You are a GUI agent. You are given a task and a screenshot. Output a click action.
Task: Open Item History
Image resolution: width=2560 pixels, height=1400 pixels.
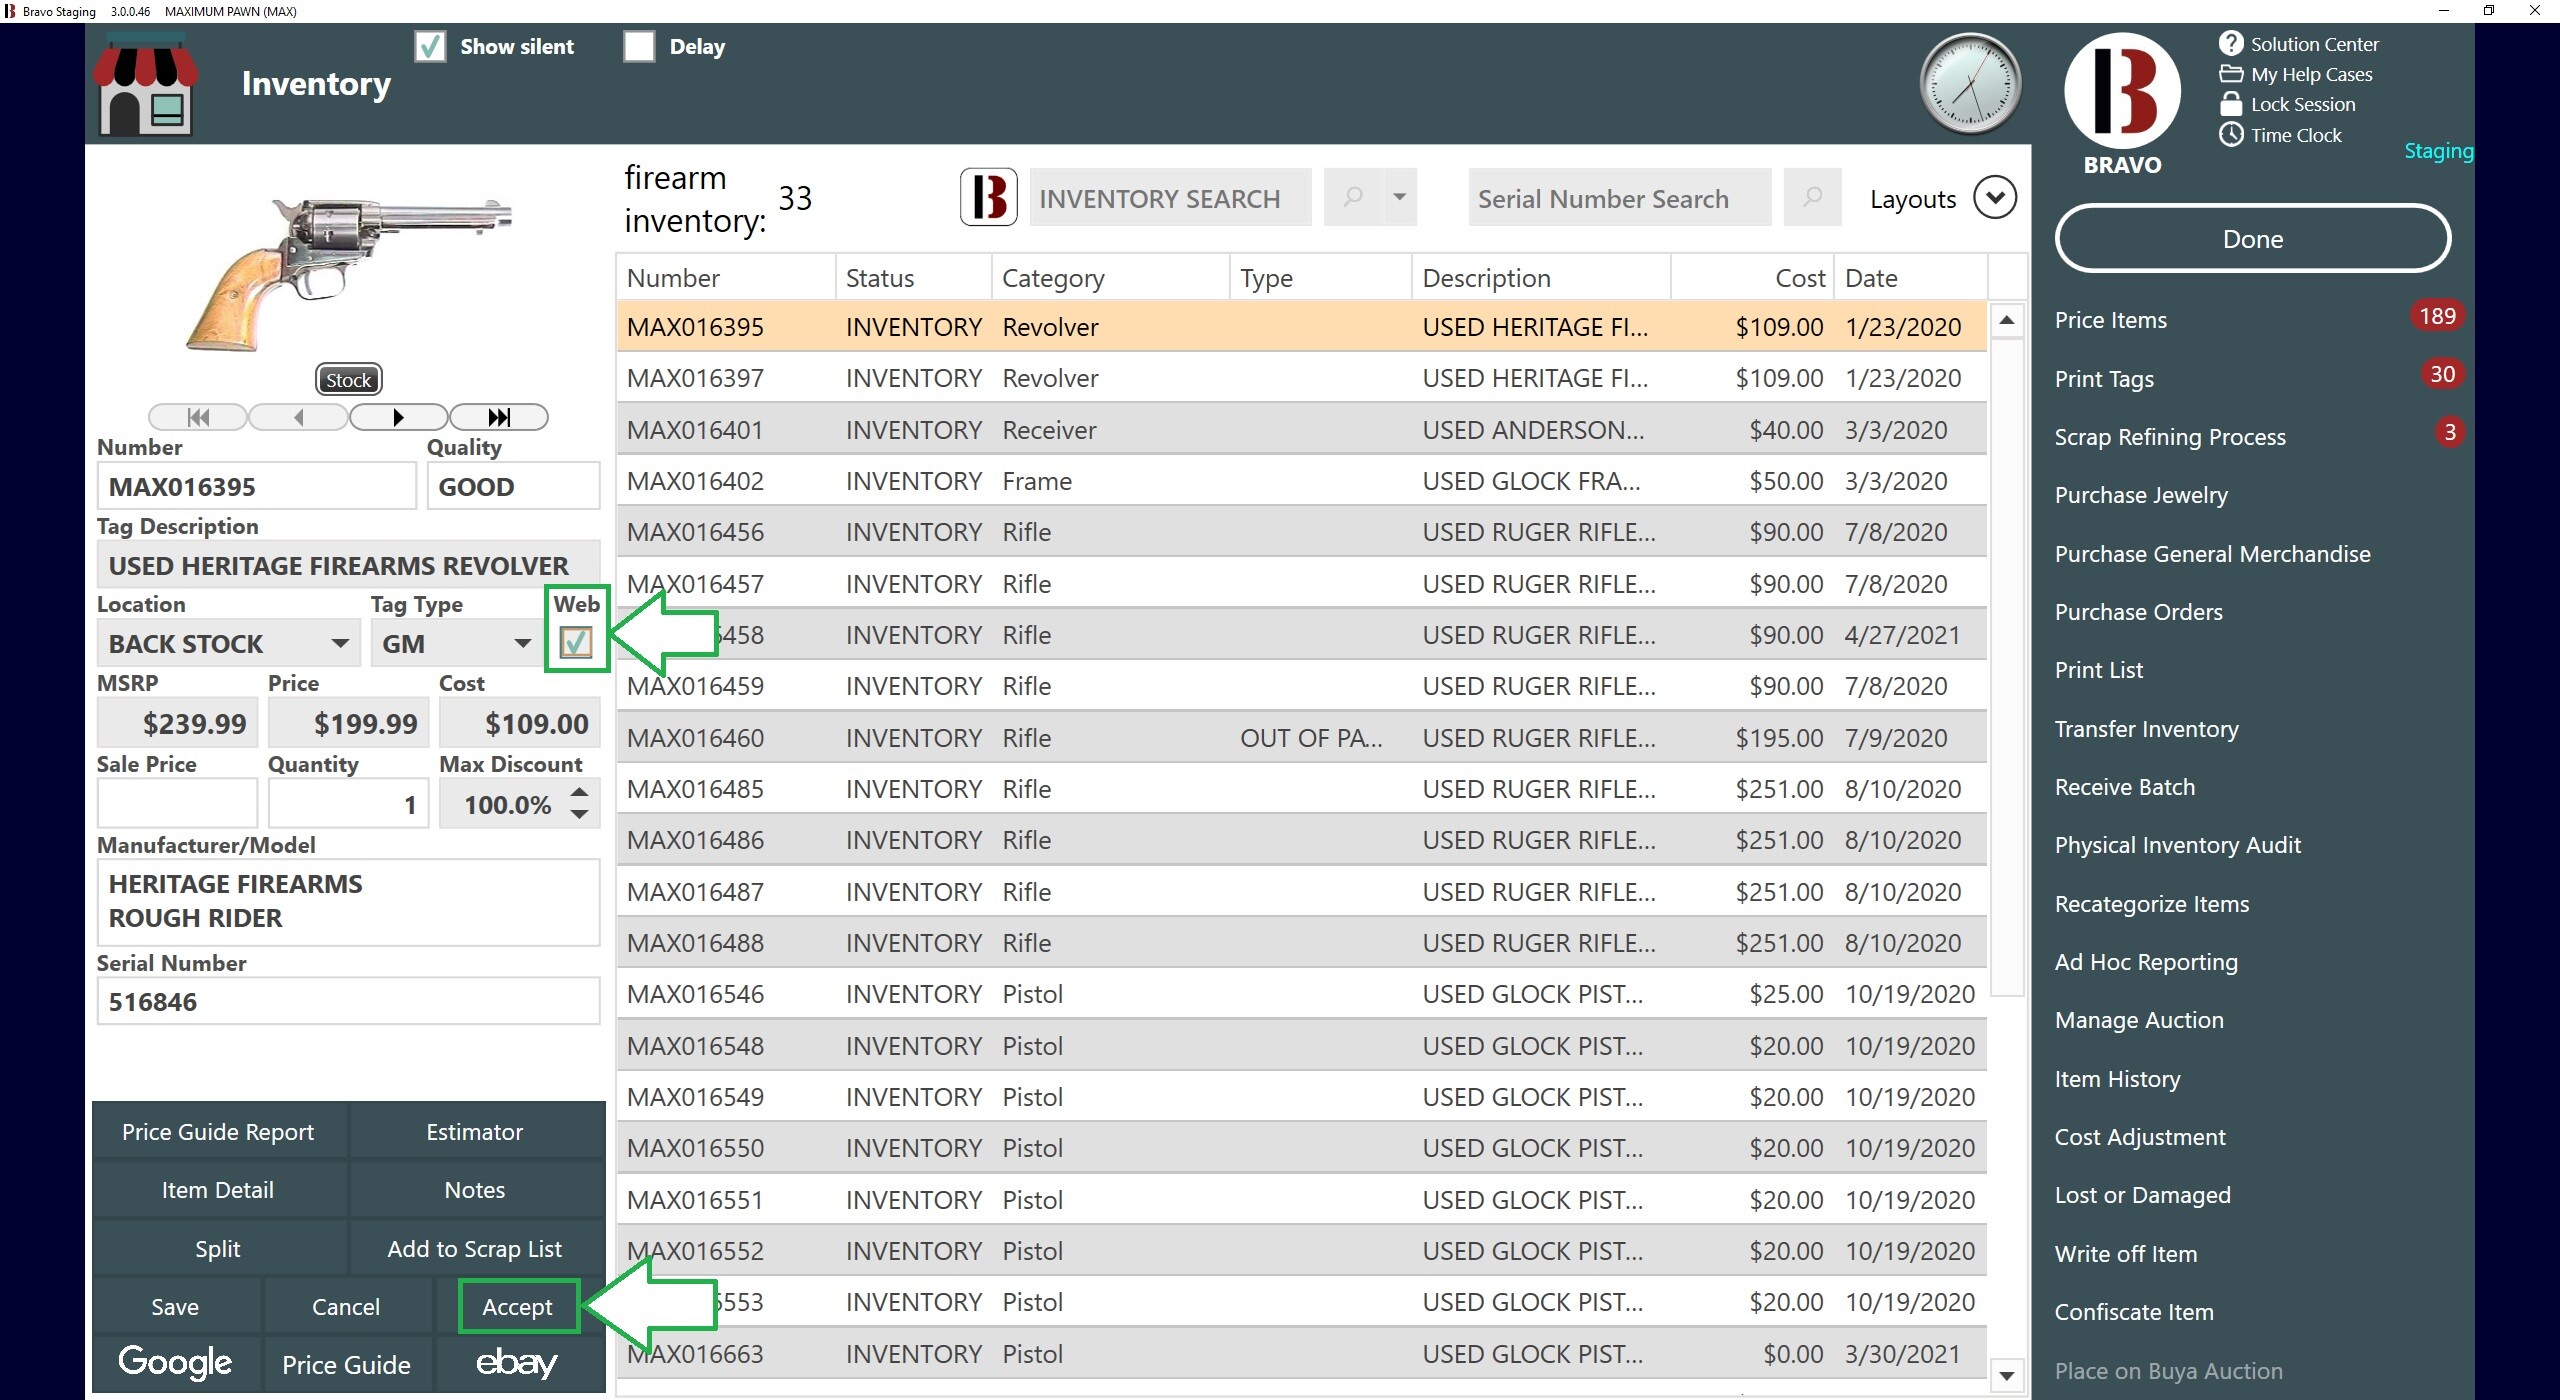[2117, 1079]
